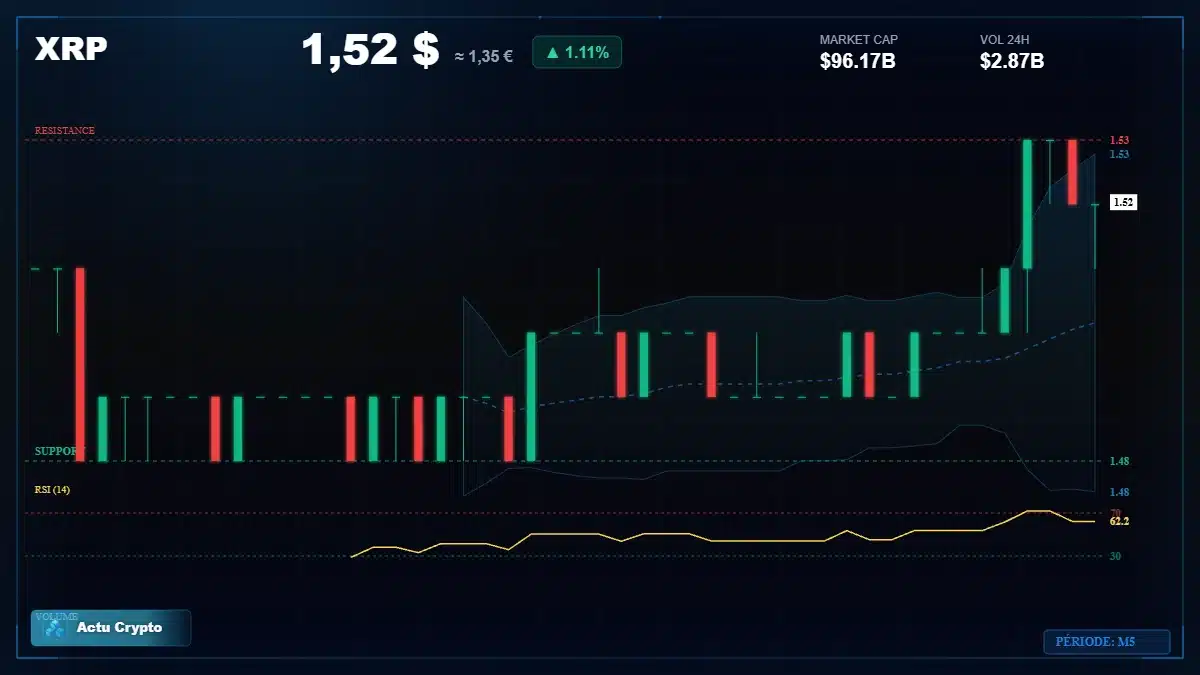
Task: Click the $2.87B volume value
Action: [x=1012, y=62]
